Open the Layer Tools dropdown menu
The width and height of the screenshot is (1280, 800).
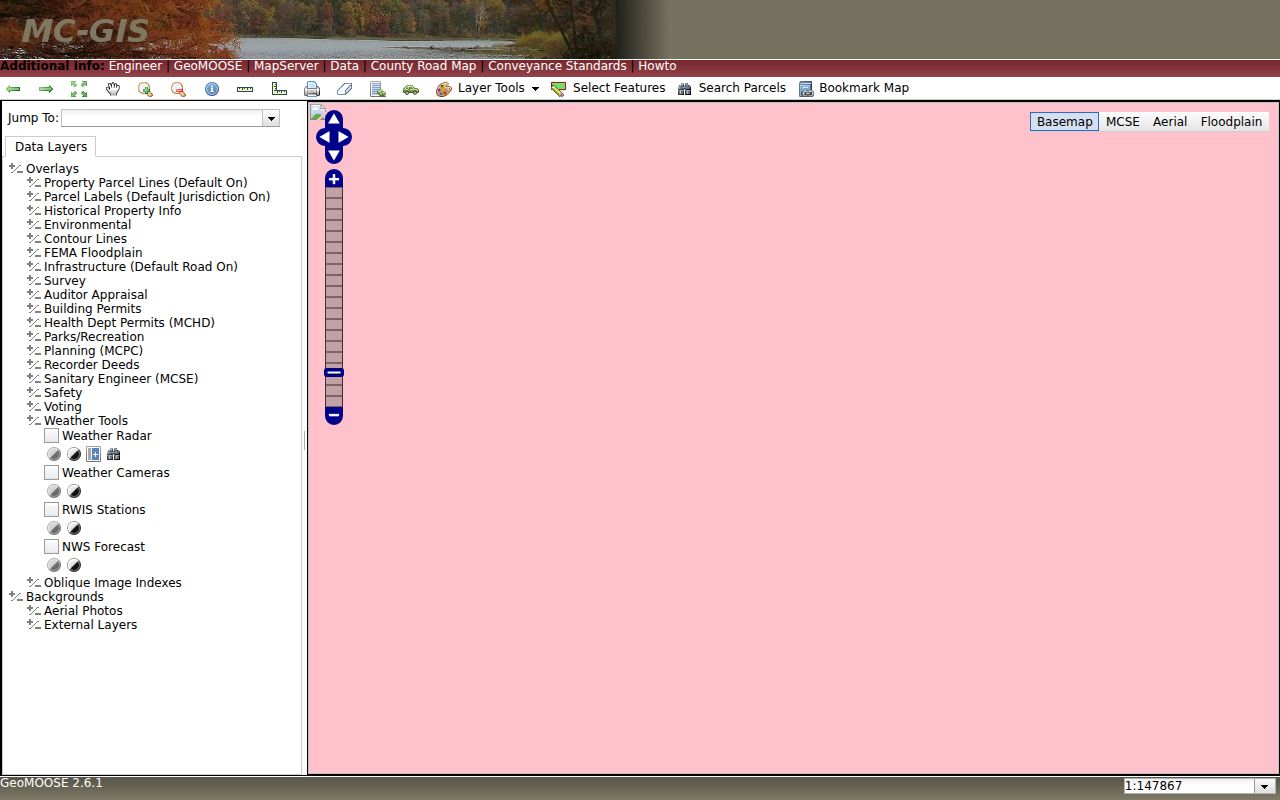coord(488,88)
